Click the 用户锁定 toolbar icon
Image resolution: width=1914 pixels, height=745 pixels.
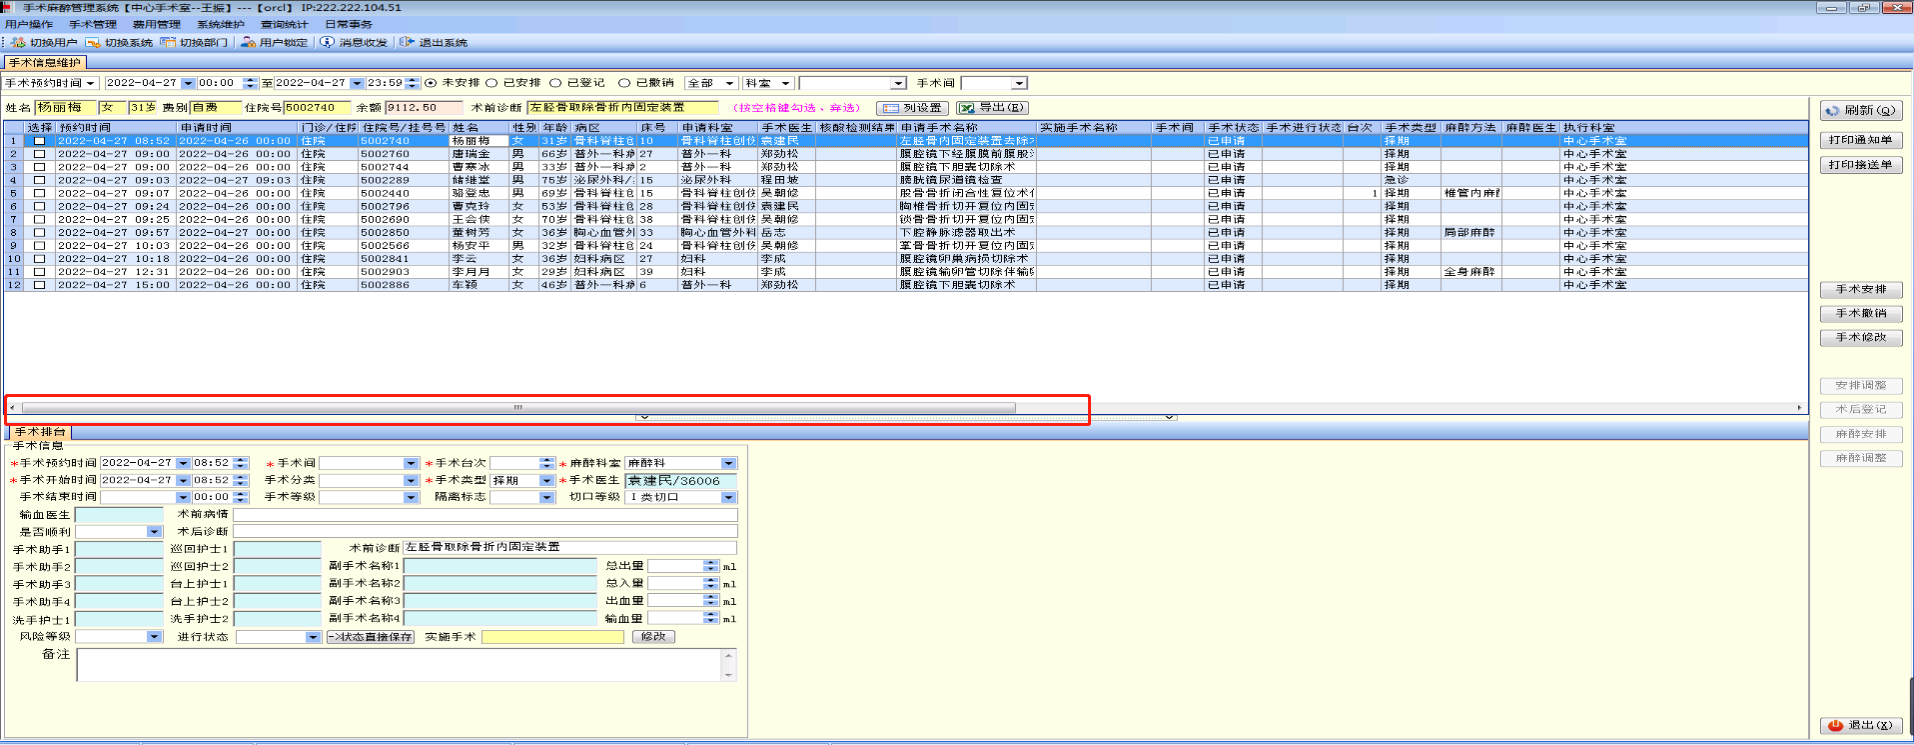pos(248,42)
